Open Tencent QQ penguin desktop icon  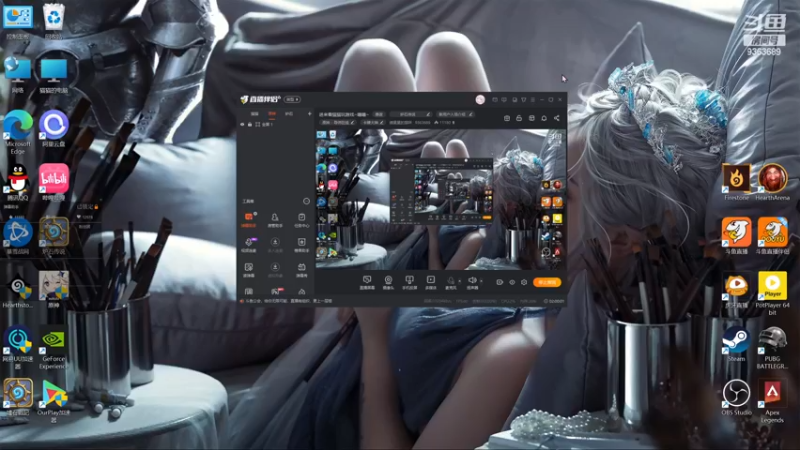click(18, 182)
